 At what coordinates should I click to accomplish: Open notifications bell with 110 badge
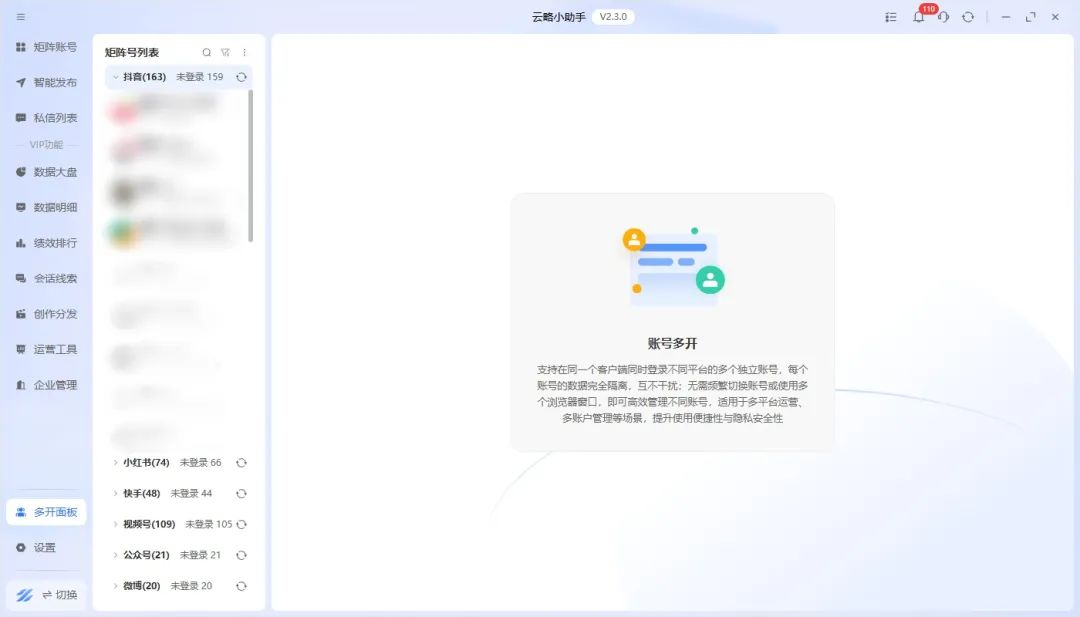pyautogui.click(x=919, y=17)
